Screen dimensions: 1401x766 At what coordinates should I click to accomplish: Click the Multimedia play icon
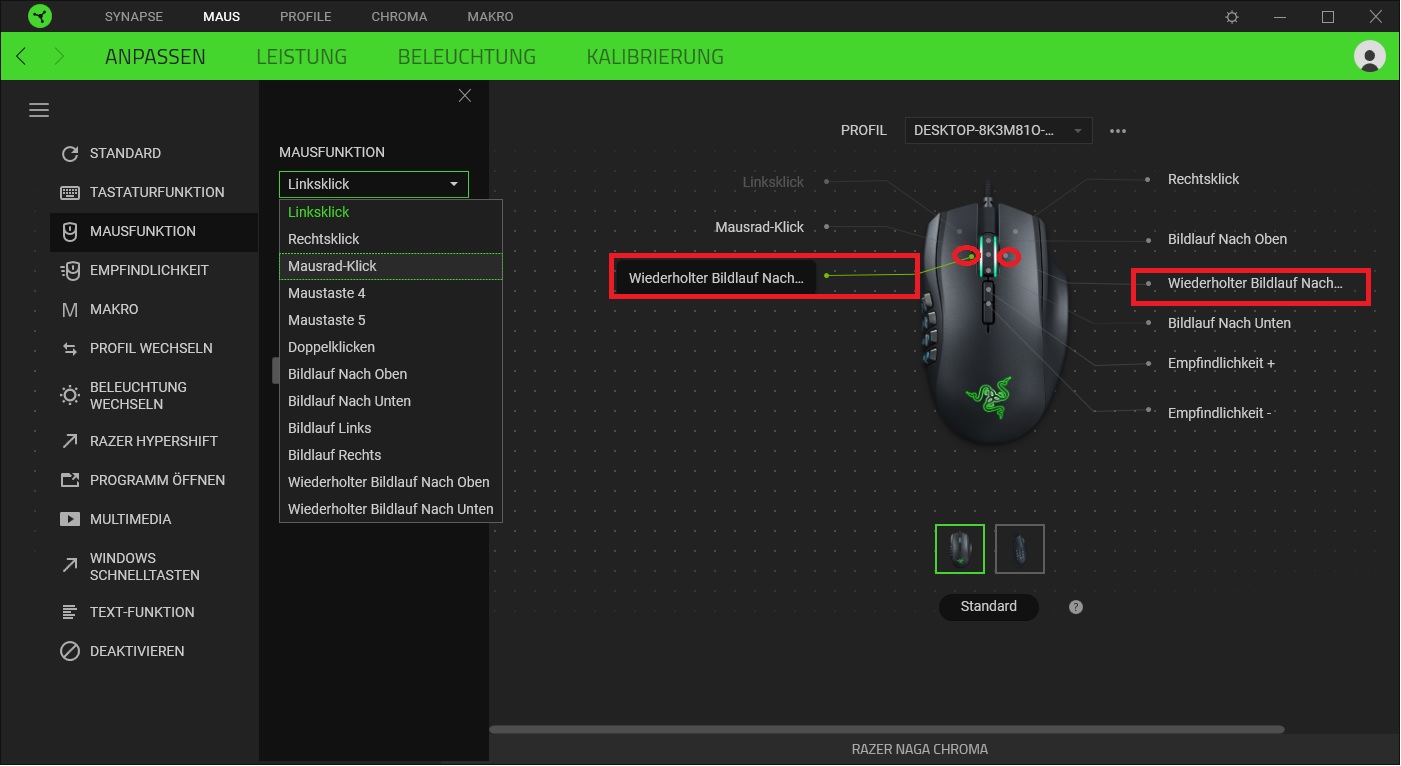coord(70,519)
